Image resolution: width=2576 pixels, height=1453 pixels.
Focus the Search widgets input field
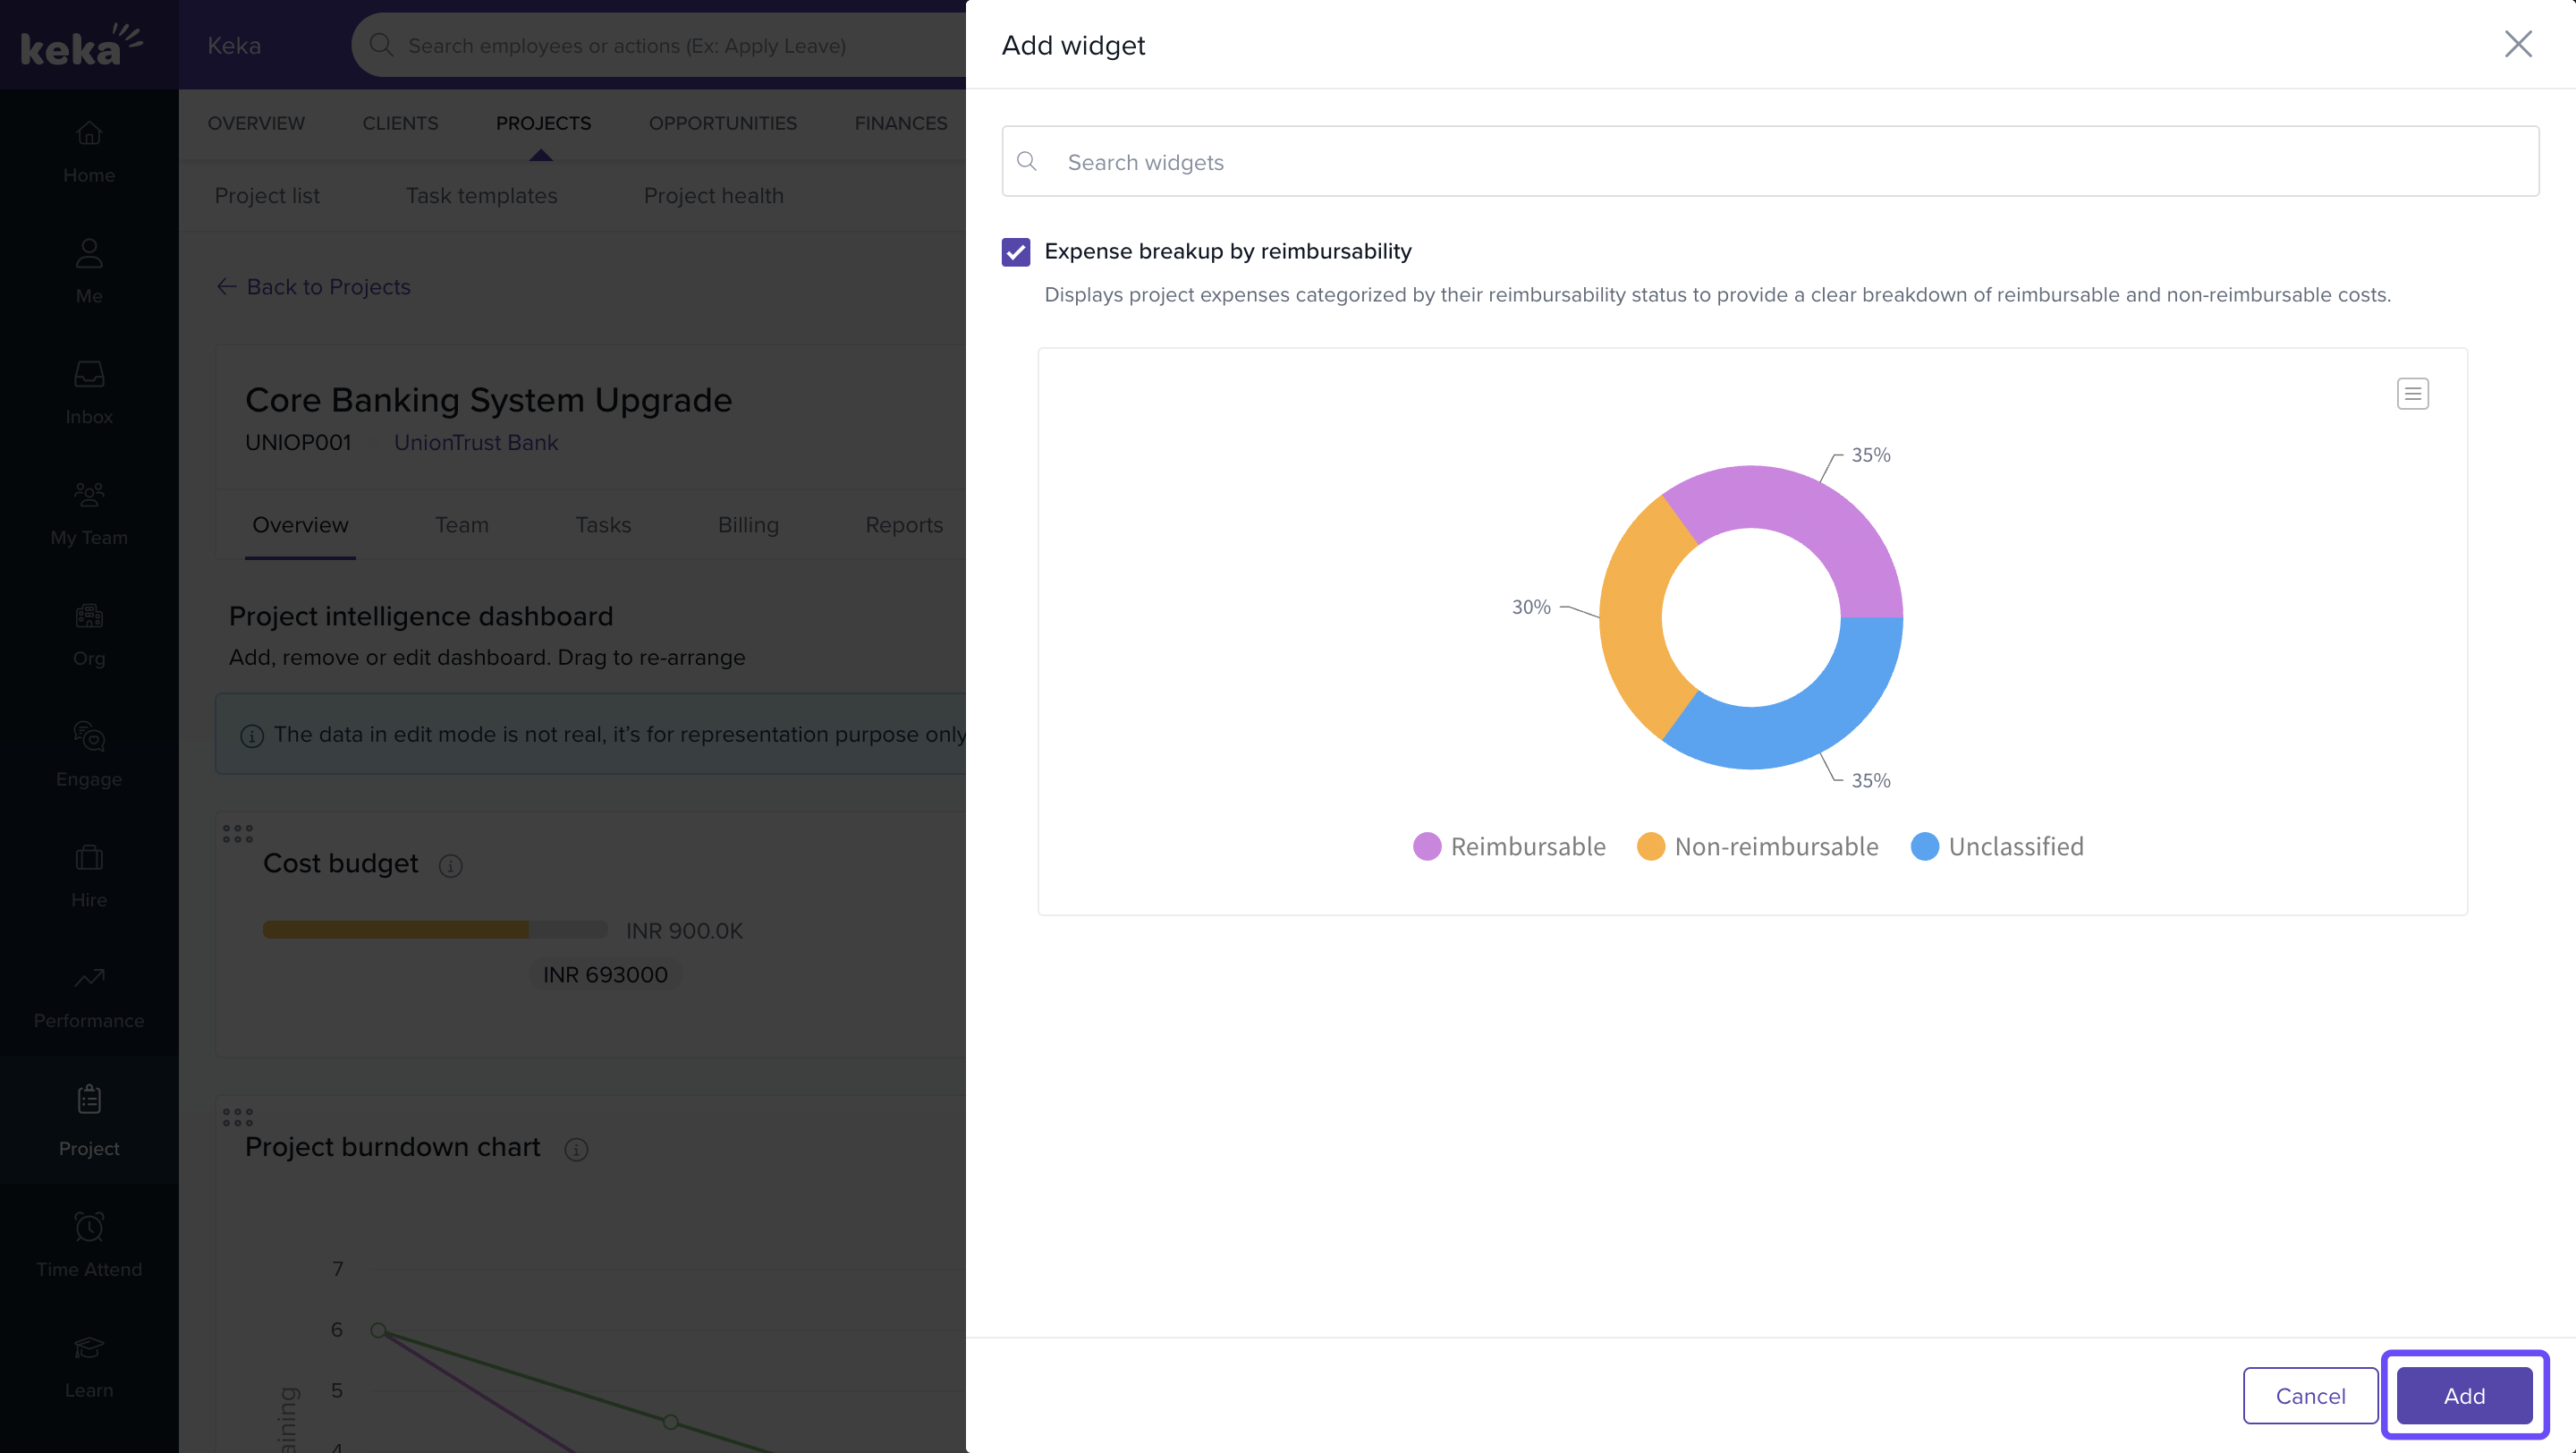(x=1770, y=162)
